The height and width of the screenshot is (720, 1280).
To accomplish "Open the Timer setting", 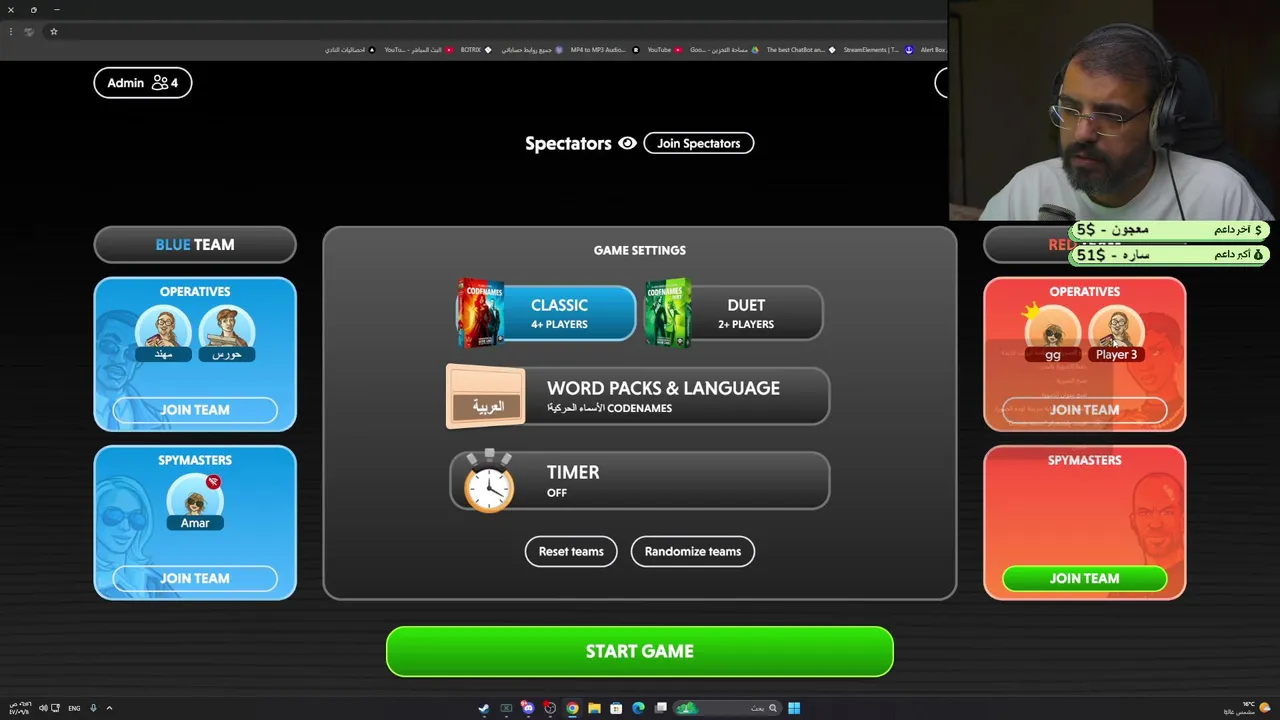I will (640, 481).
